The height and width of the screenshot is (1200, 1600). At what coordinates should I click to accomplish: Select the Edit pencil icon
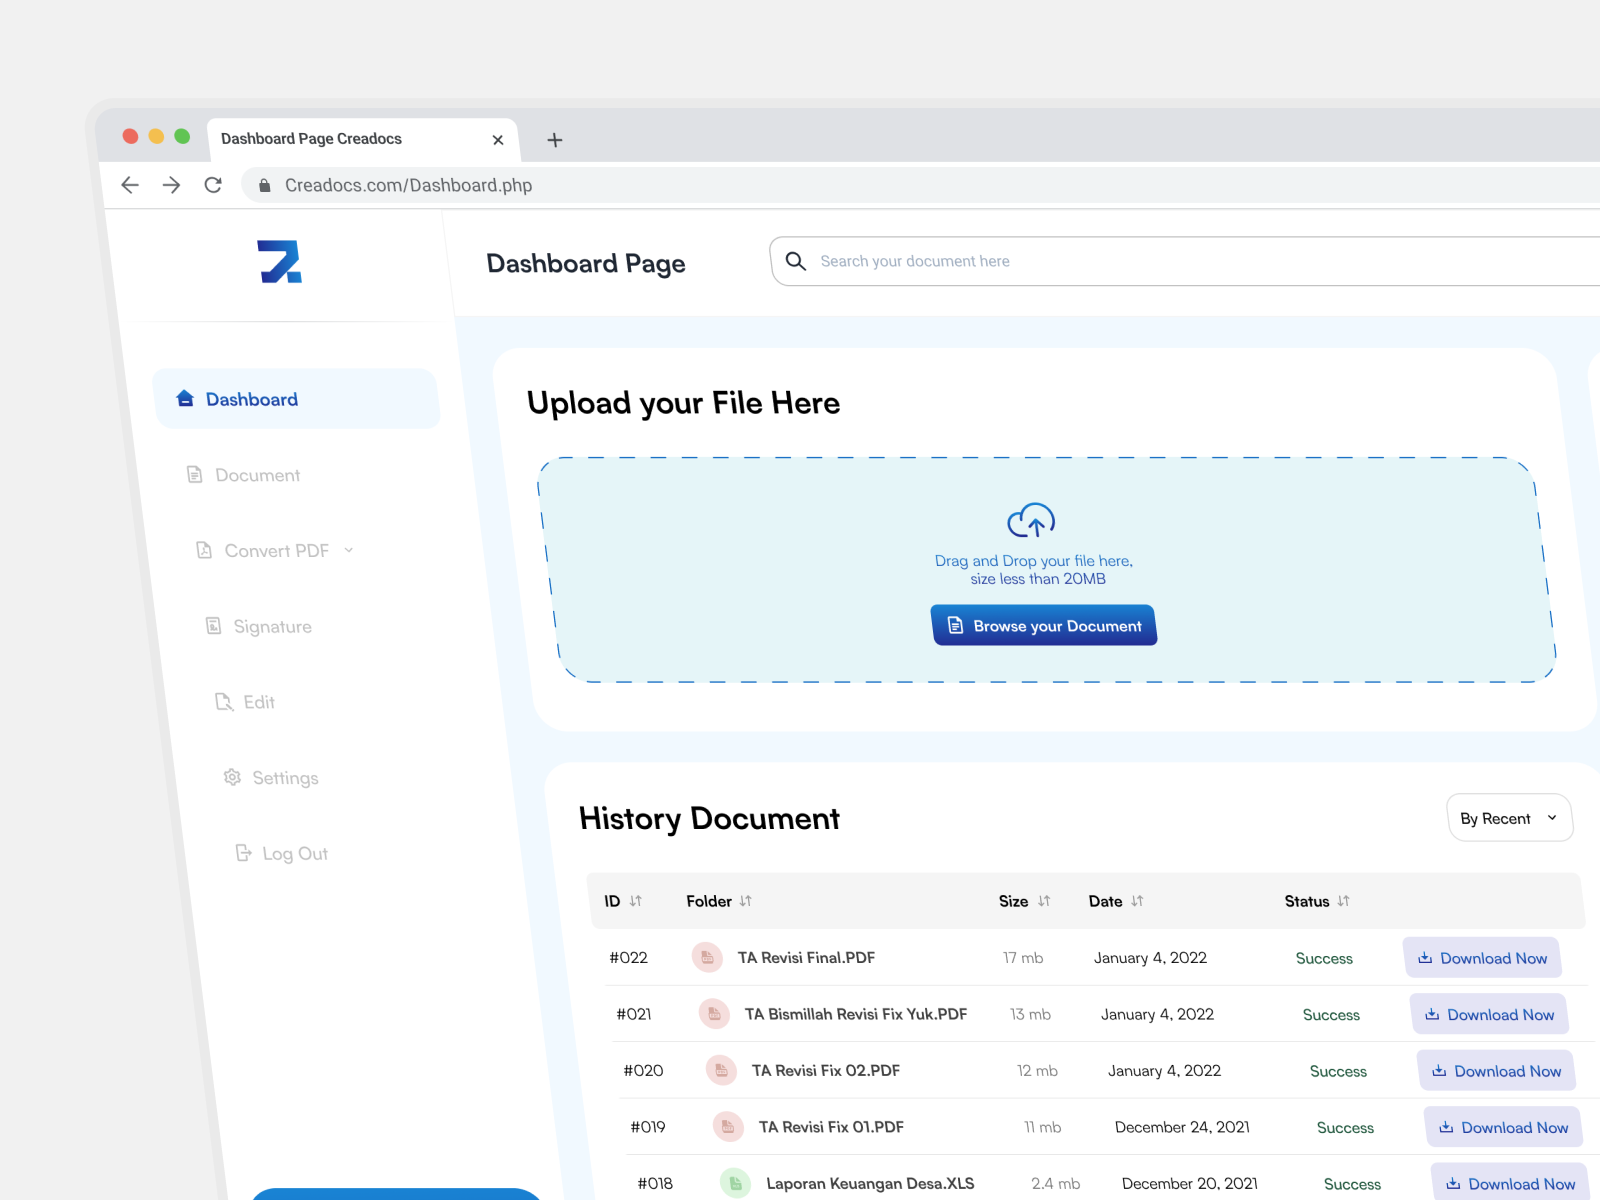pyautogui.click(x=222, y=701)
